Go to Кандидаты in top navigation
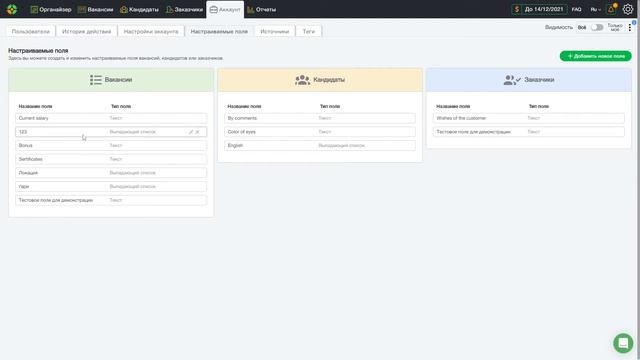This screenshot has width=640, height=360. pos(139,9)
